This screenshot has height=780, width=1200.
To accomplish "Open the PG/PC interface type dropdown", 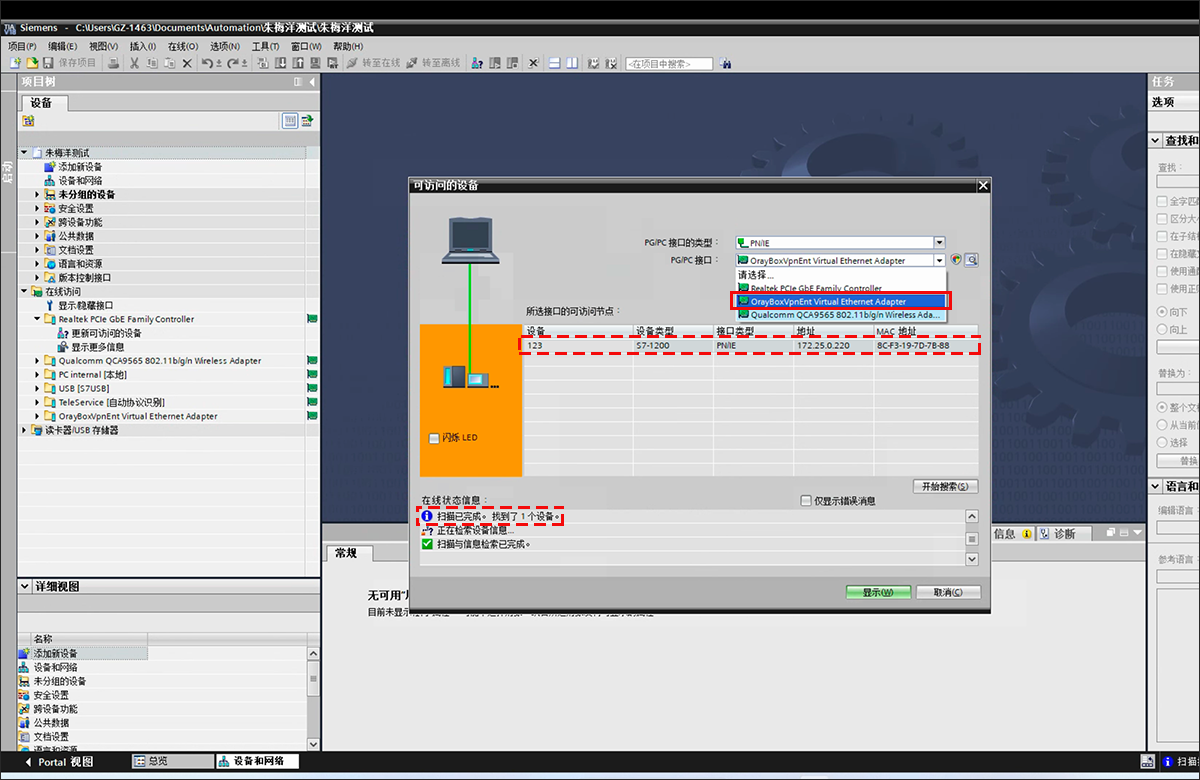I will [939, 242].
